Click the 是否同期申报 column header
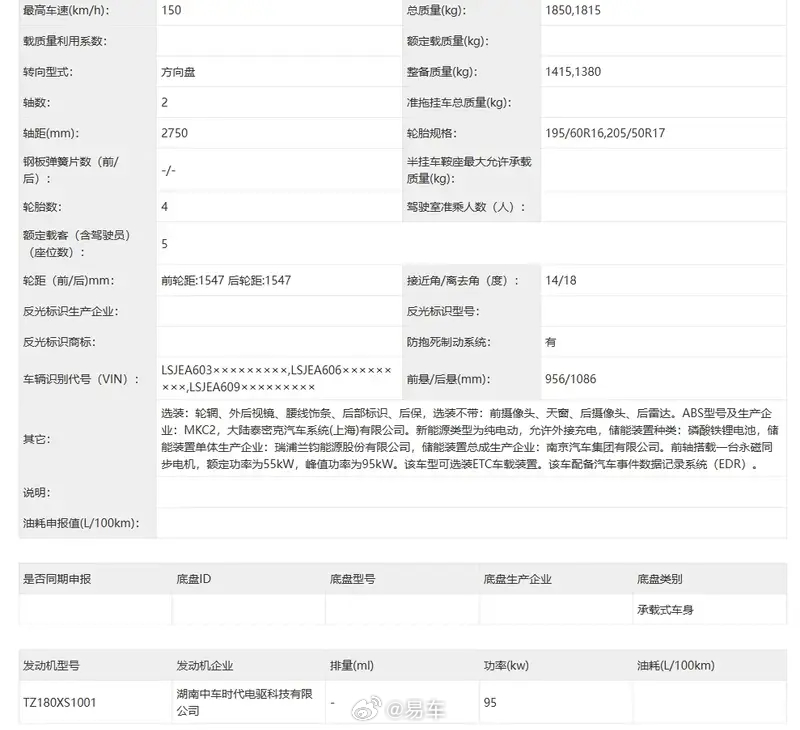This screenshot has width=800, height=730. pos(57,579)
